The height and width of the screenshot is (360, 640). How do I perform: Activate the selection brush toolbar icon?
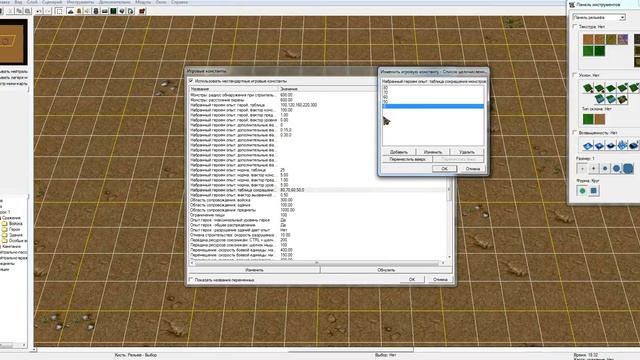(59, 11)
